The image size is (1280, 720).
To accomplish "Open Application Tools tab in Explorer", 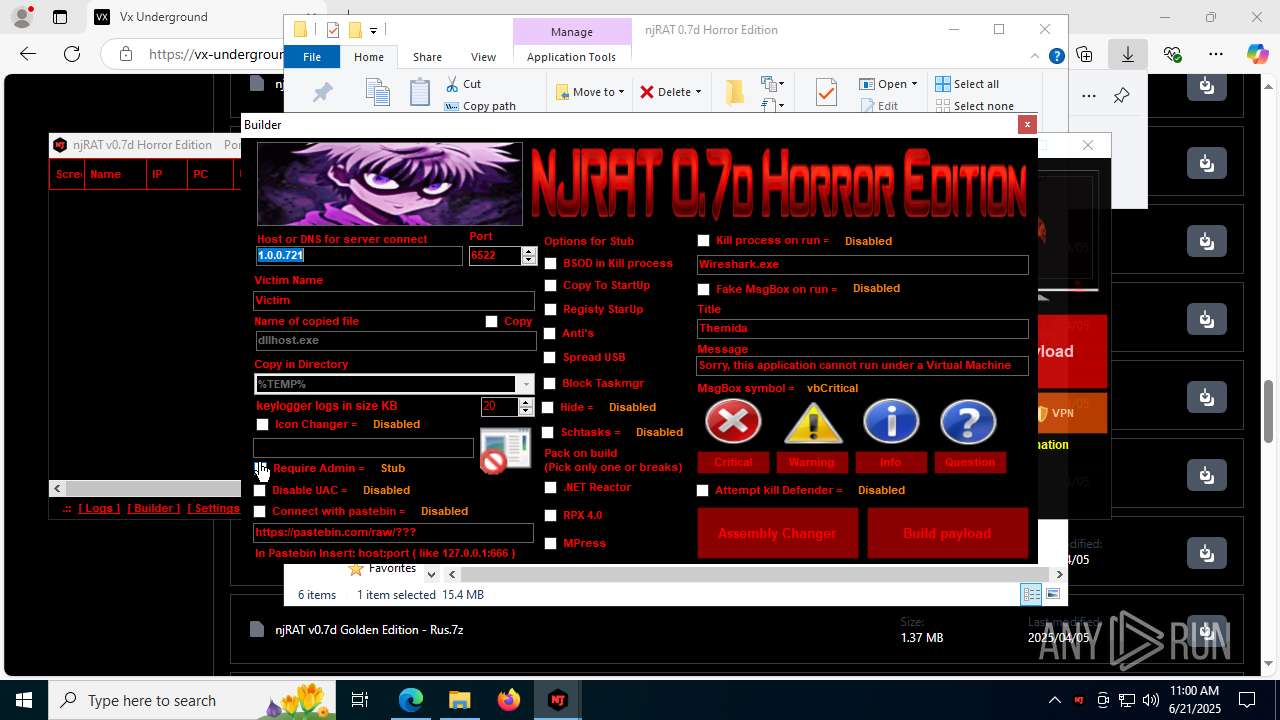I will 571,57.
